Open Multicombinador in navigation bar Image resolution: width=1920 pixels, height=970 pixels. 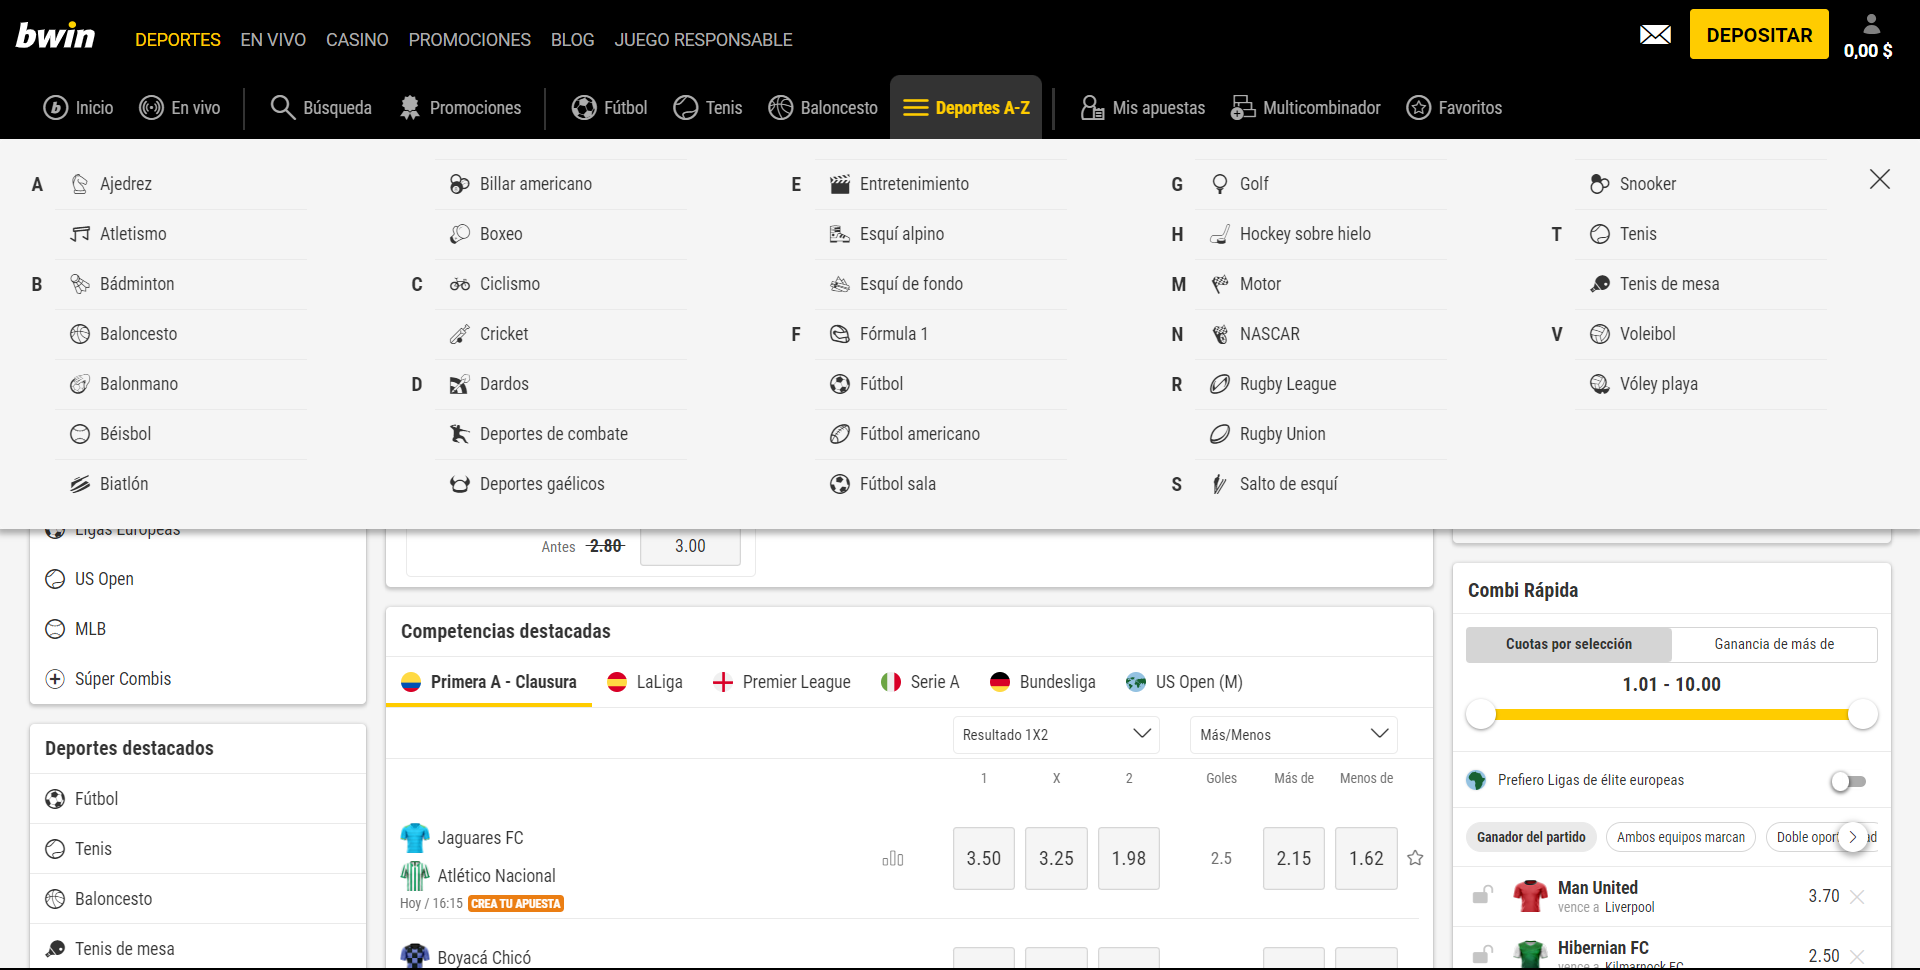point(1305,108)
